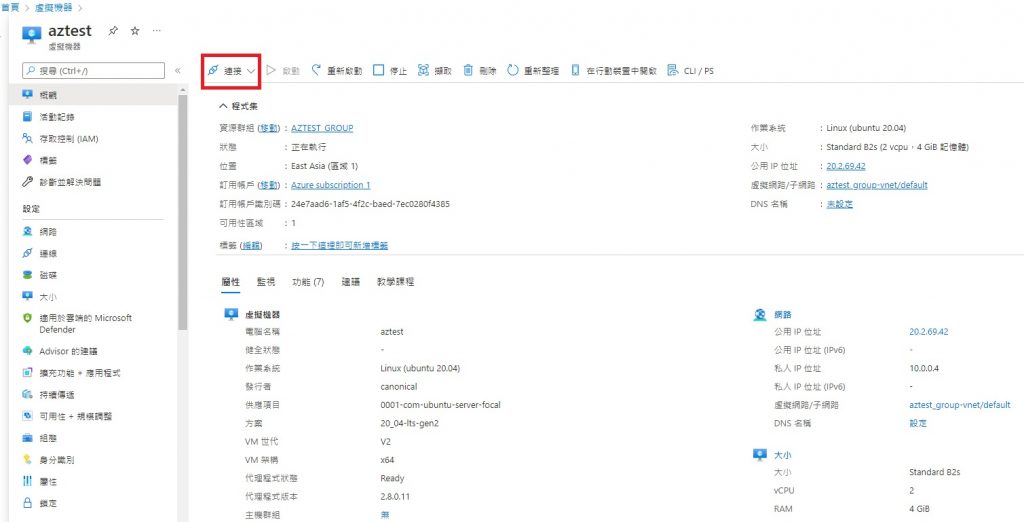
Task: Open 概觀 in the left menu
Action: tap(93, 95)
